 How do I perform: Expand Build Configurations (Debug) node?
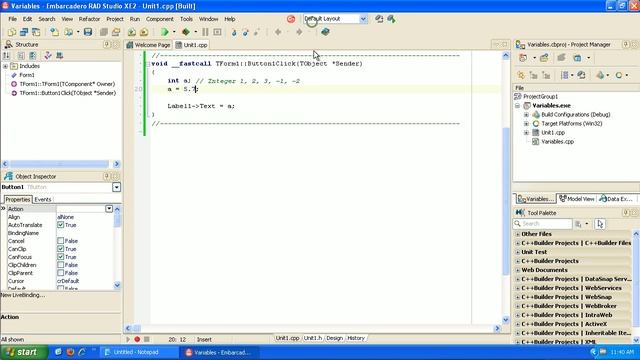coord(526,115)
